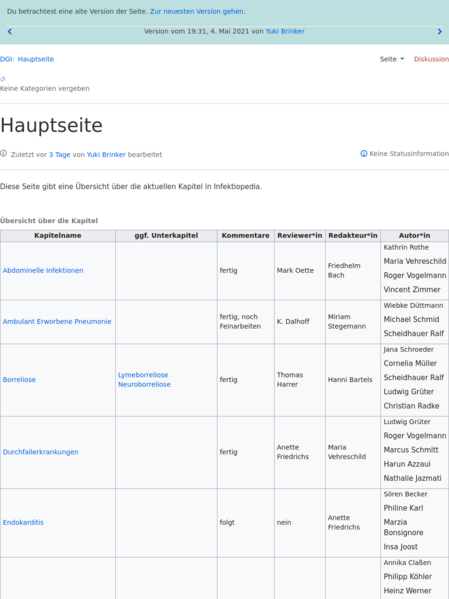
Task: Open Zur neuesten Version gehen link
Action: (197, 11)
